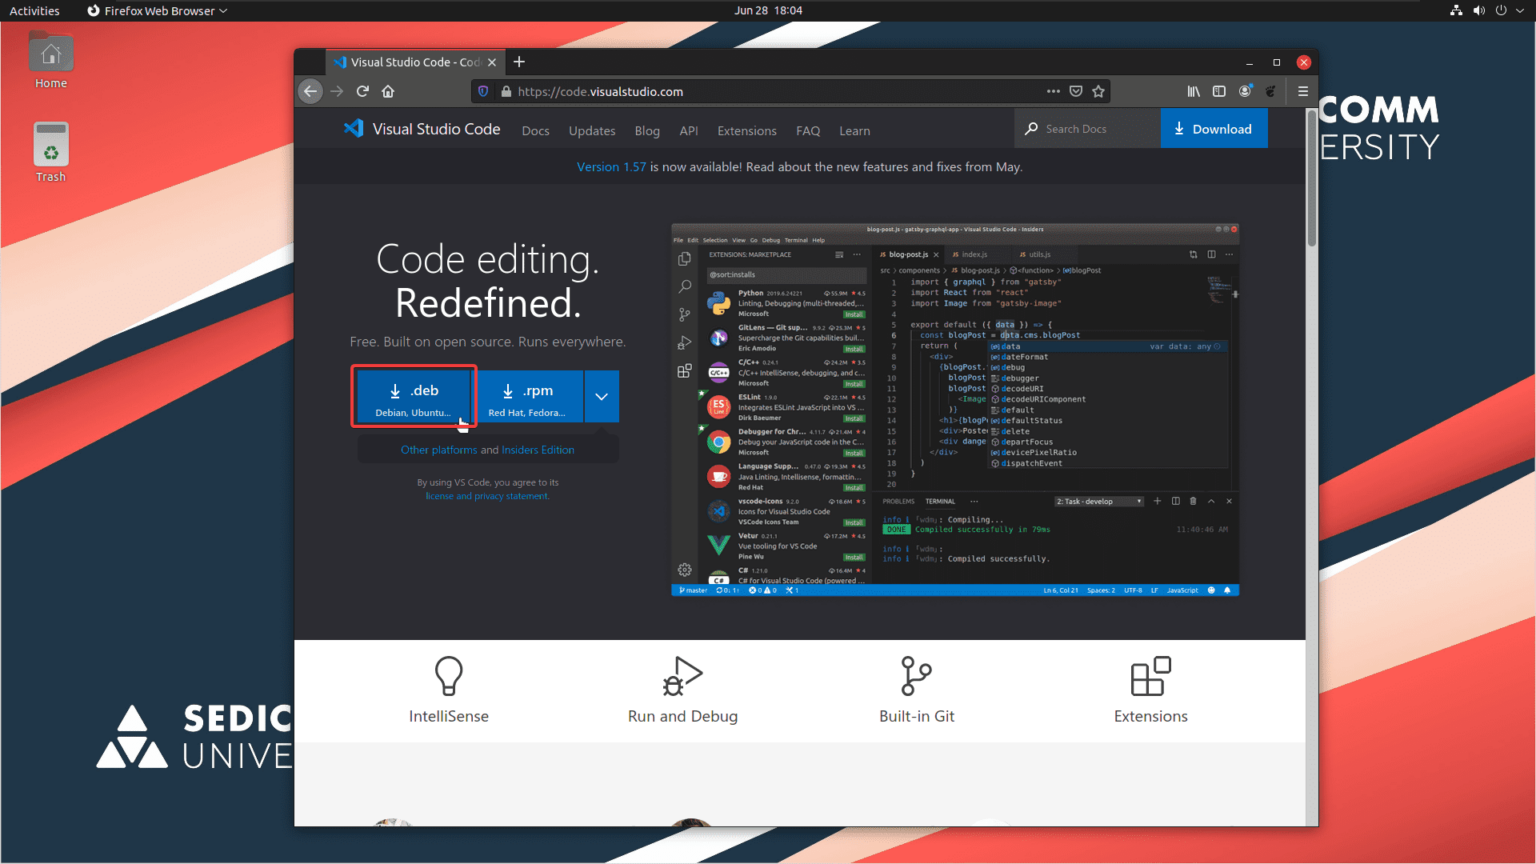Click the IntelliSense label
Image resolution: width=1536 pixels, height=864 pixels.
coord(449,716)
